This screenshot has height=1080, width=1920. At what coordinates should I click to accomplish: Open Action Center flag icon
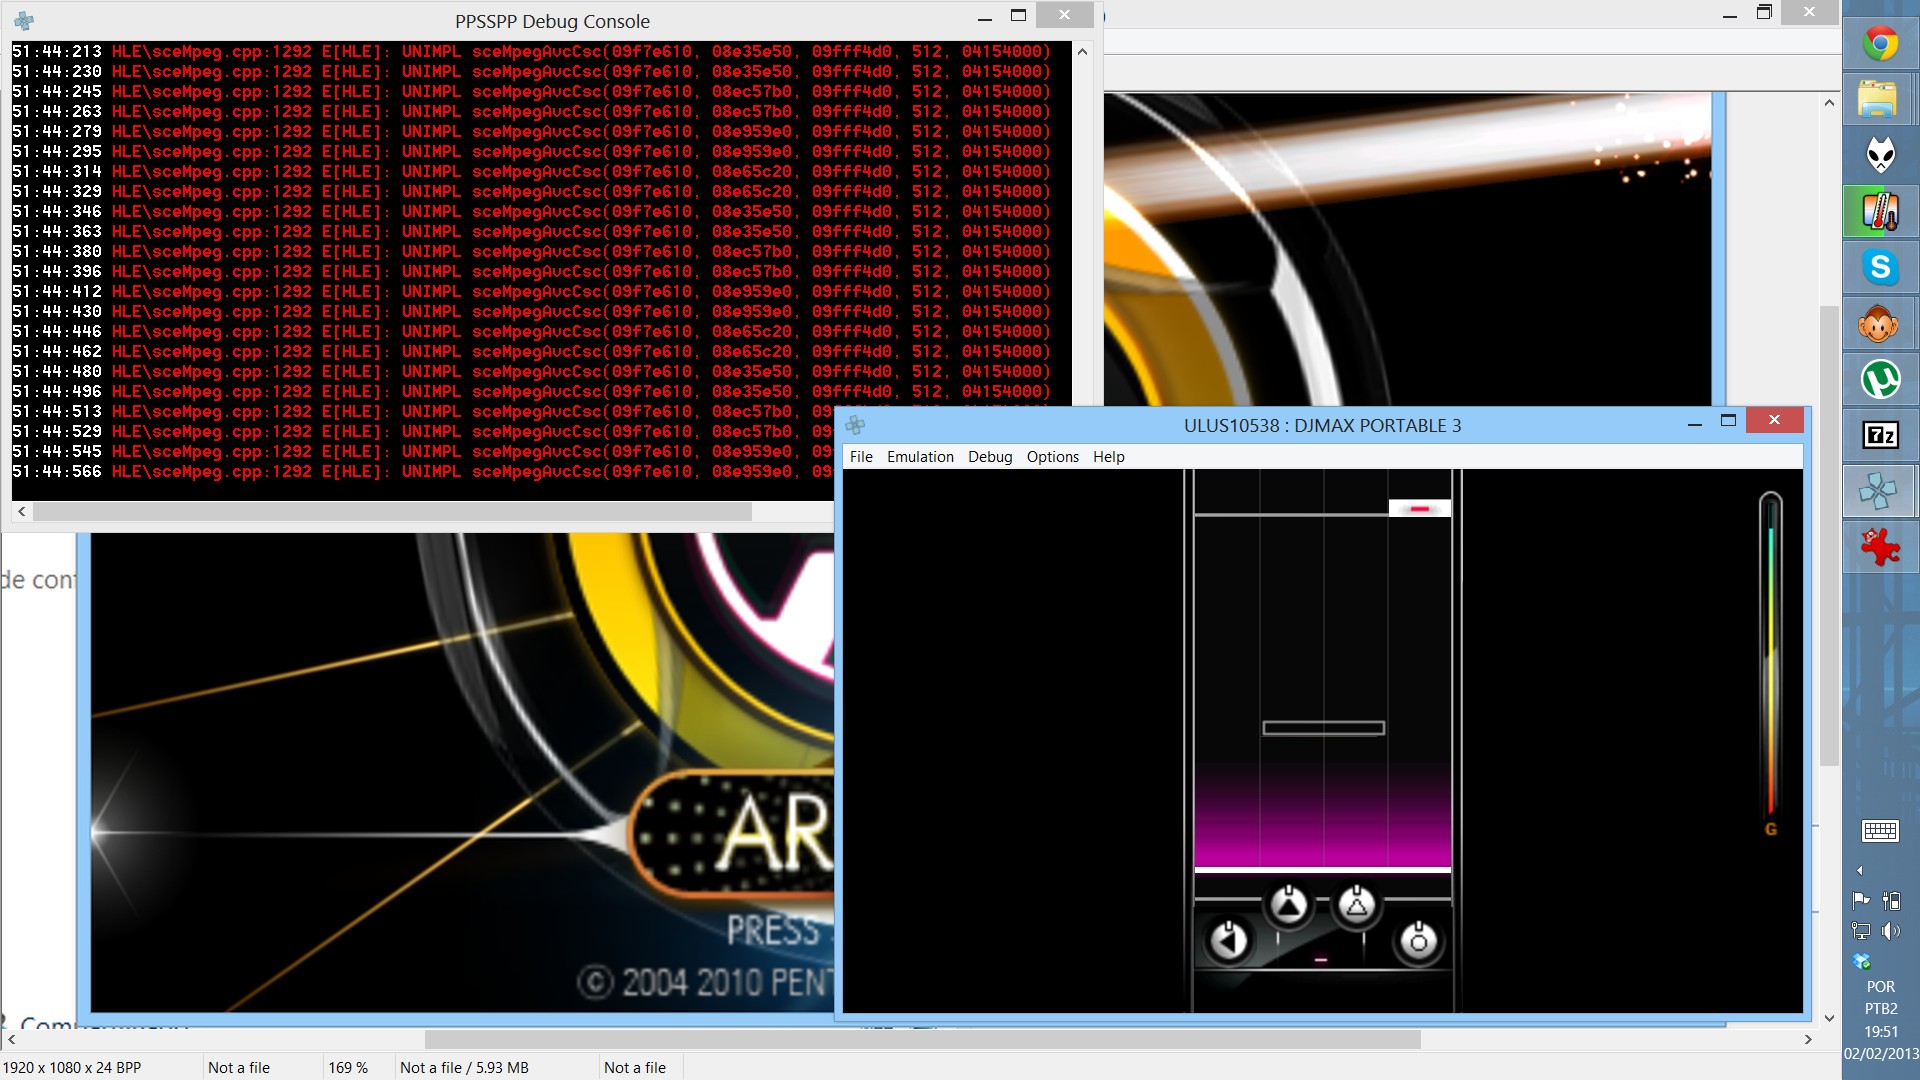pos(1861,899)
